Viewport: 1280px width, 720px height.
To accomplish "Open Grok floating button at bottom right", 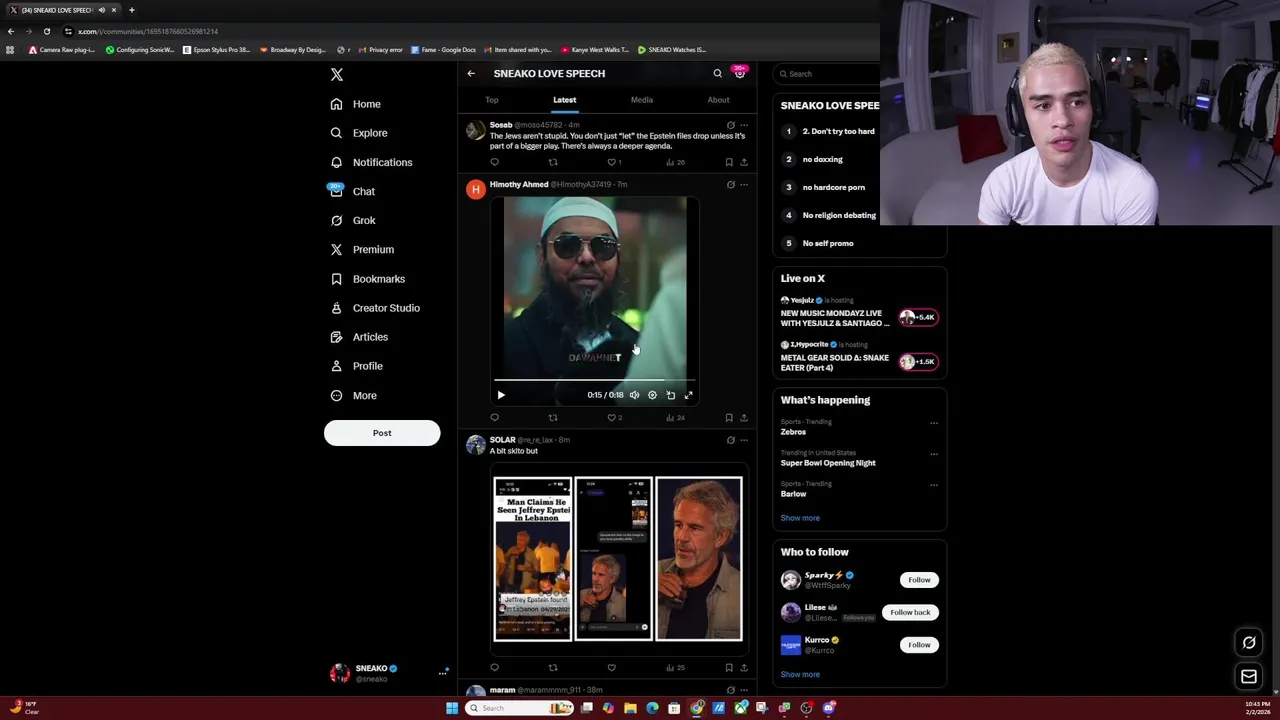I will click(1249, 643).
